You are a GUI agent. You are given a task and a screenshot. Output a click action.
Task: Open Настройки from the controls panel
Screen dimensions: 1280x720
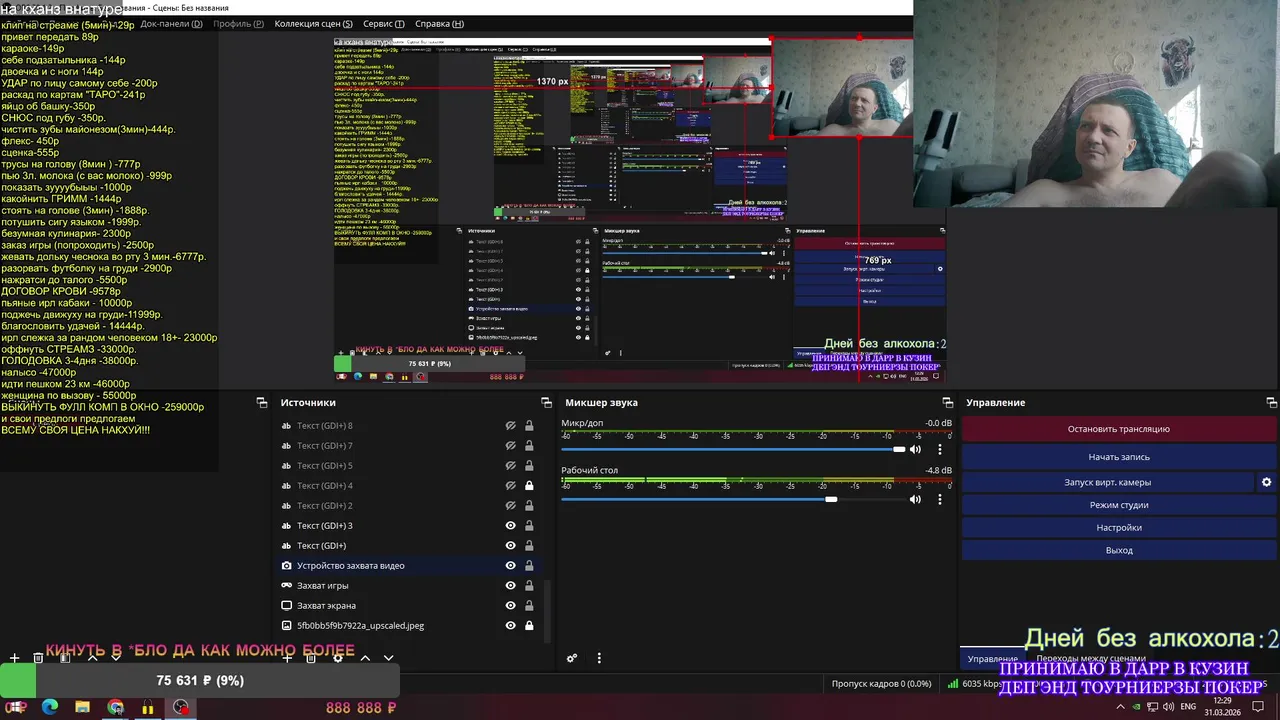1118,528
